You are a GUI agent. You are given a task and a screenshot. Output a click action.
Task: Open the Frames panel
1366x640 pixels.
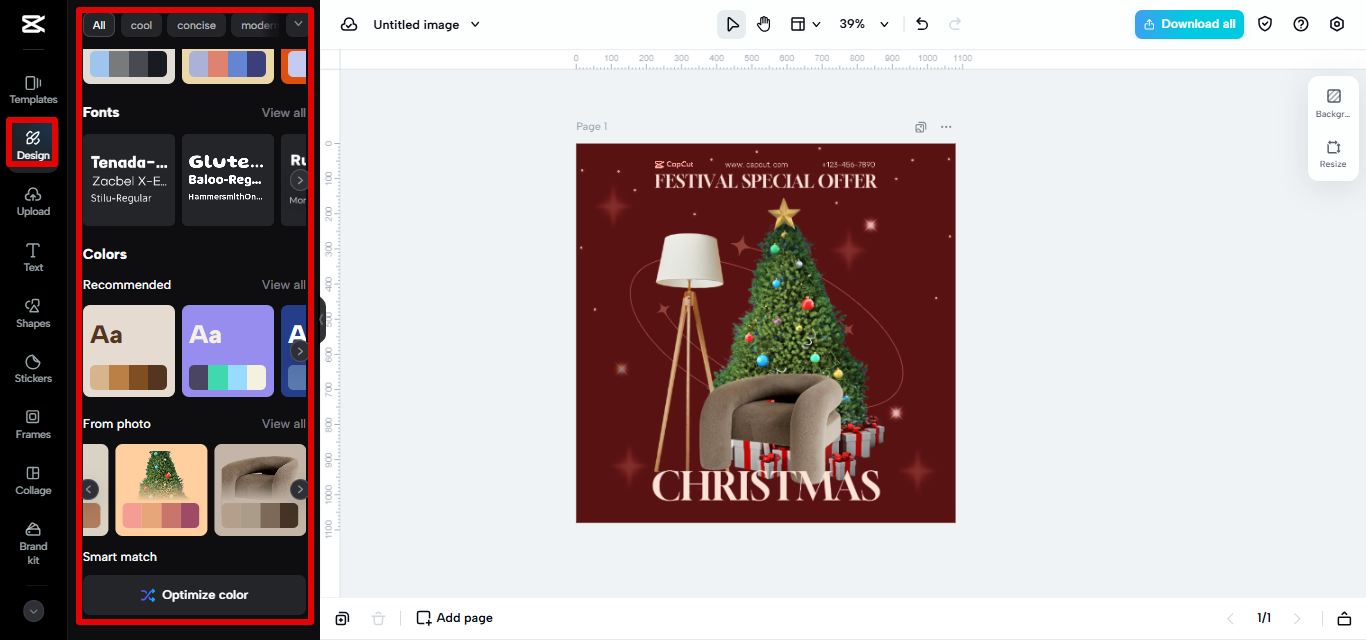pos(33,424)
